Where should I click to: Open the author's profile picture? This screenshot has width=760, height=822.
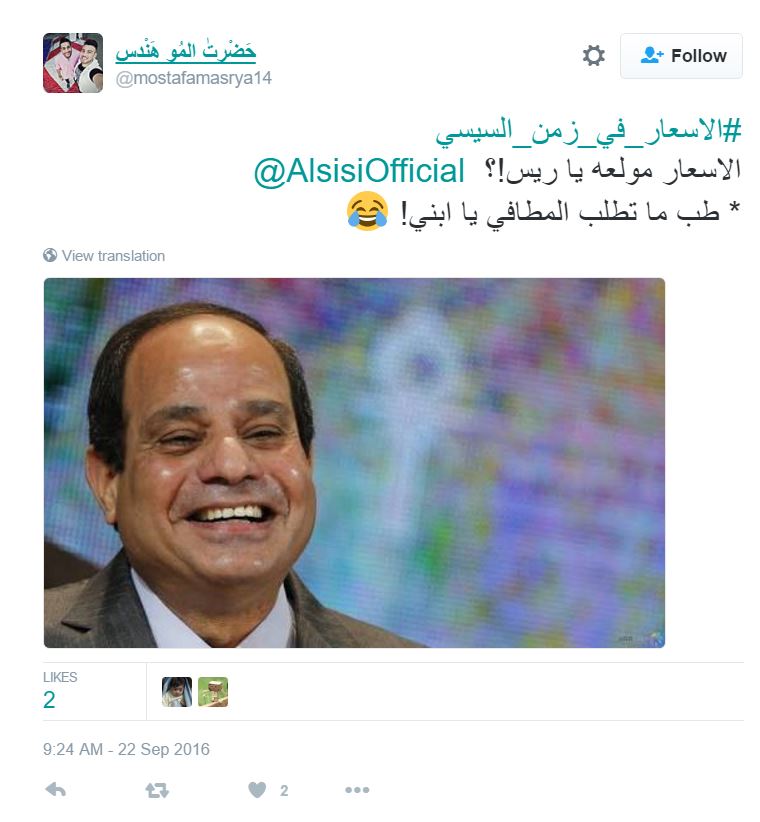73,63
